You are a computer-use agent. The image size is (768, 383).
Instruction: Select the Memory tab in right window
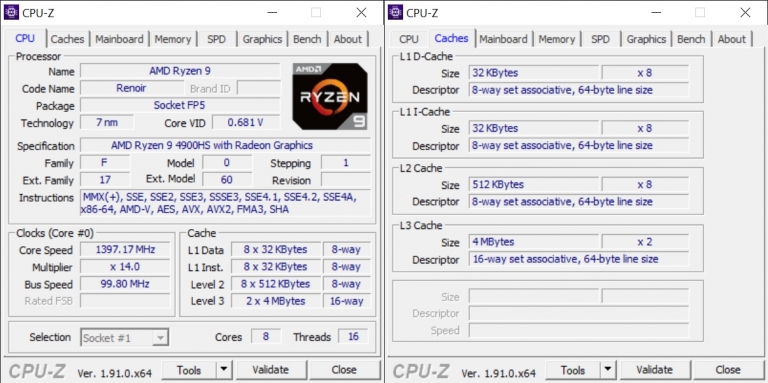tap(556, 39)
